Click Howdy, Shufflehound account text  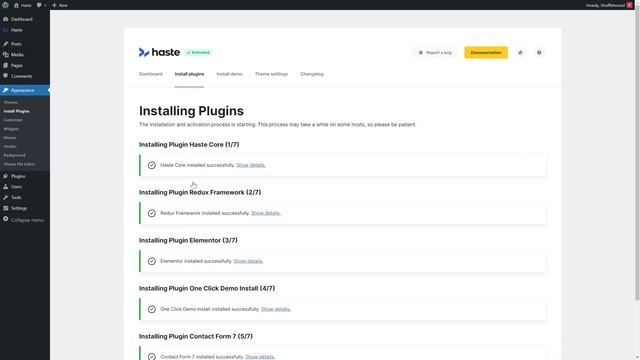(x=605, y=5)
